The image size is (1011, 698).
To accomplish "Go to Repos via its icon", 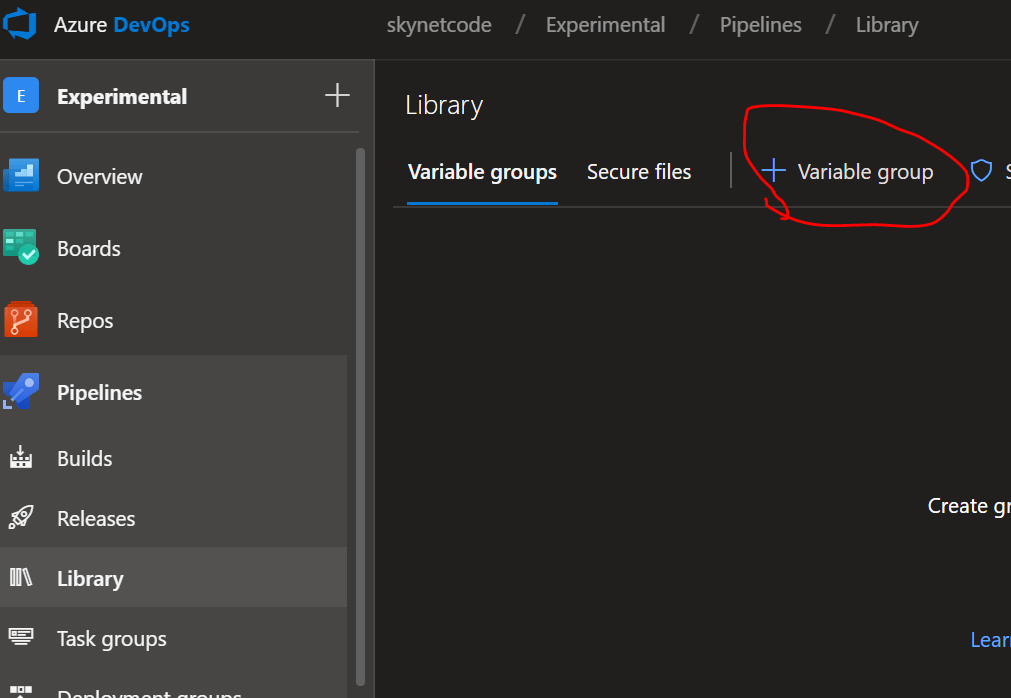I will click(20, 320).
